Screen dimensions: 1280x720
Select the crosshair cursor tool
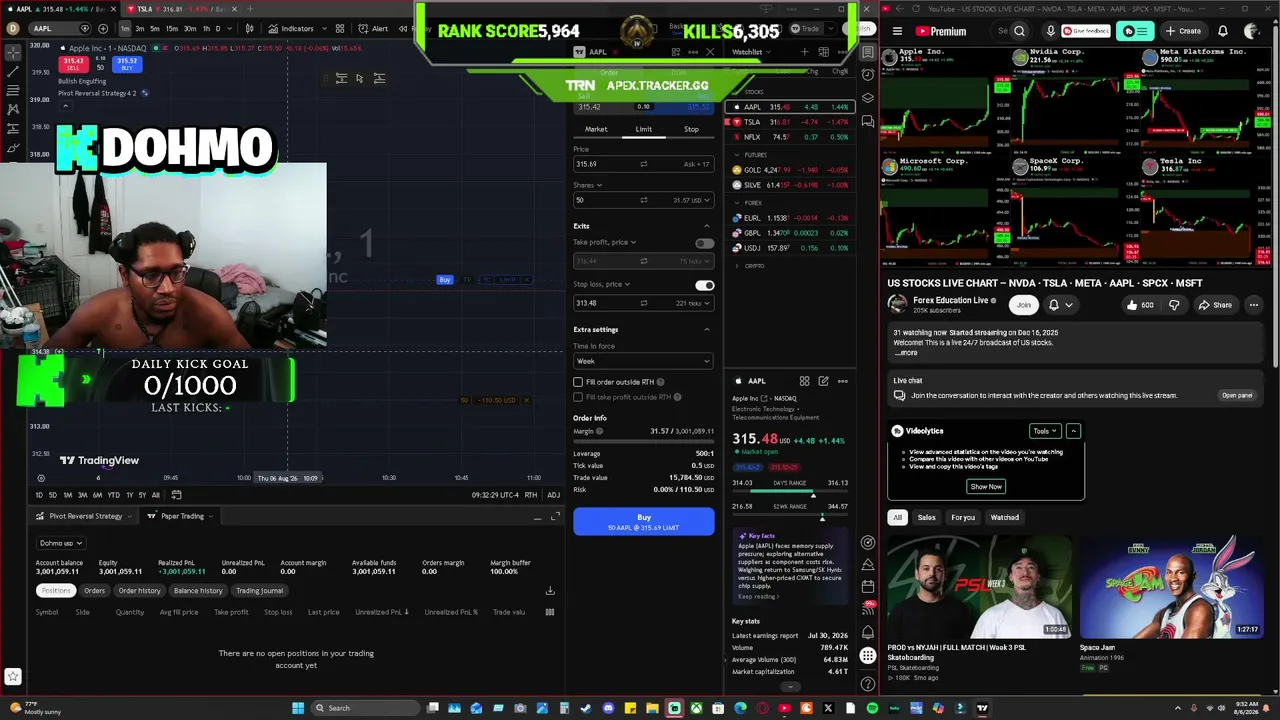click(13, 51)
